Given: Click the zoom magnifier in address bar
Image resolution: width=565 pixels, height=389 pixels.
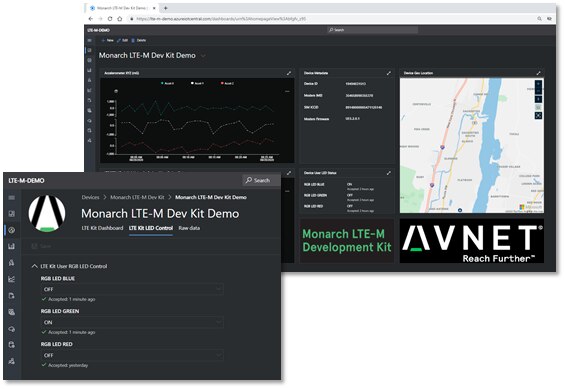Looking at the screenshot, I should pos(539,19).
